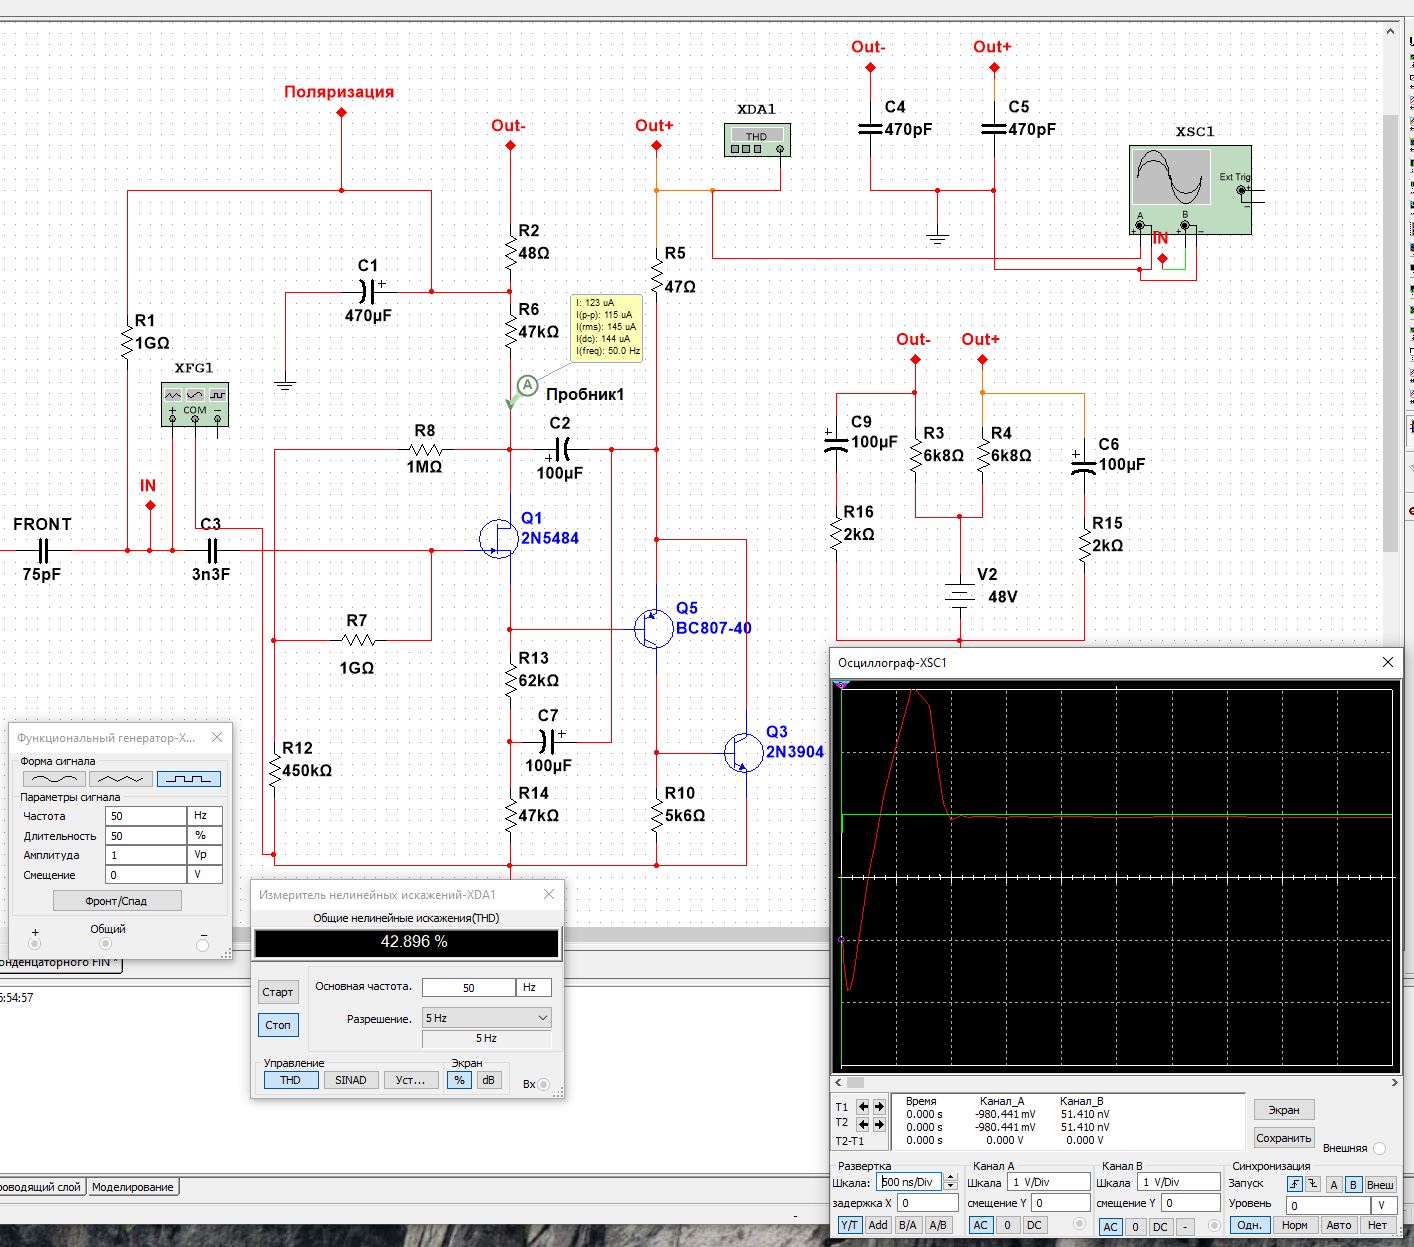Viewport: 1414px width, 1247px height.
Task: Open frequency unit Hz selector in generator
Action: pyautogui.click(x=206, y=816)
